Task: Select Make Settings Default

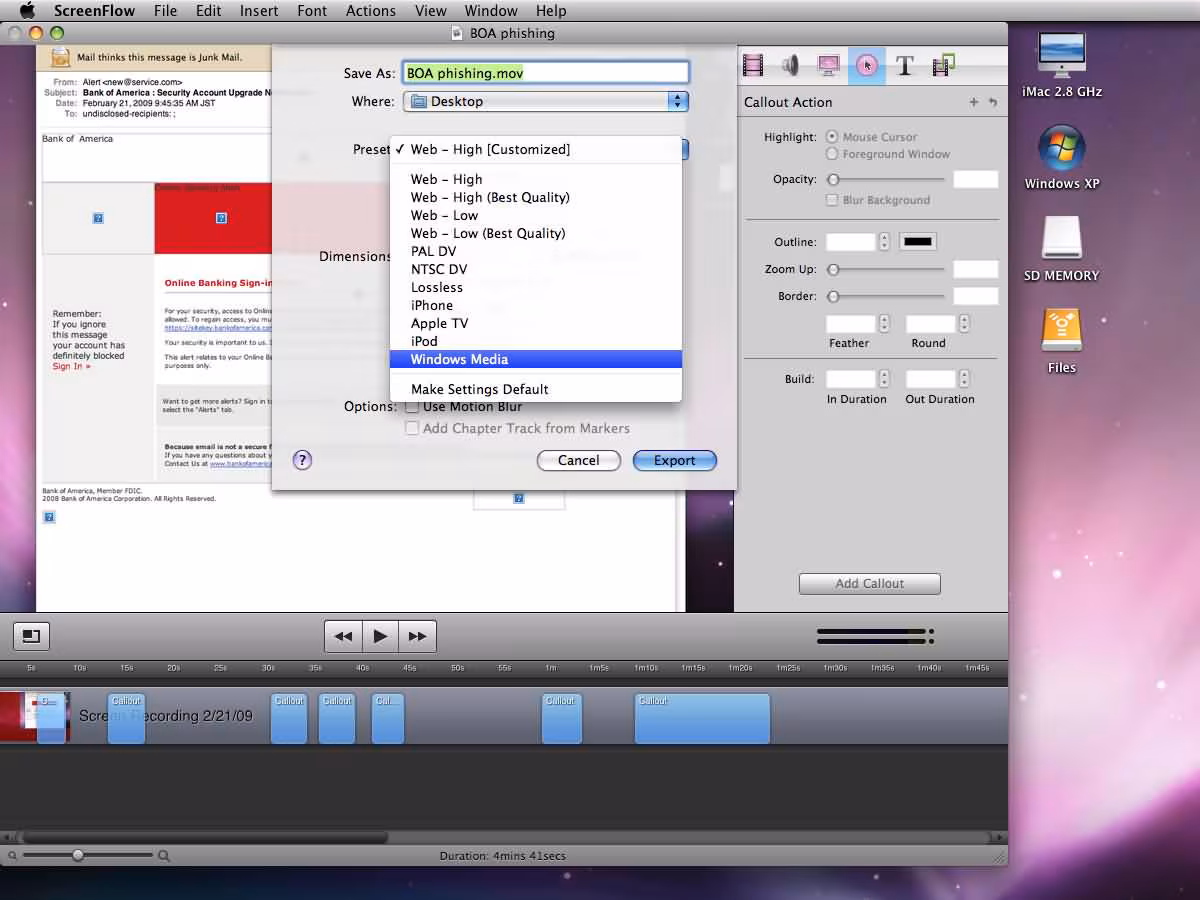Action: [x=536, y=389]
